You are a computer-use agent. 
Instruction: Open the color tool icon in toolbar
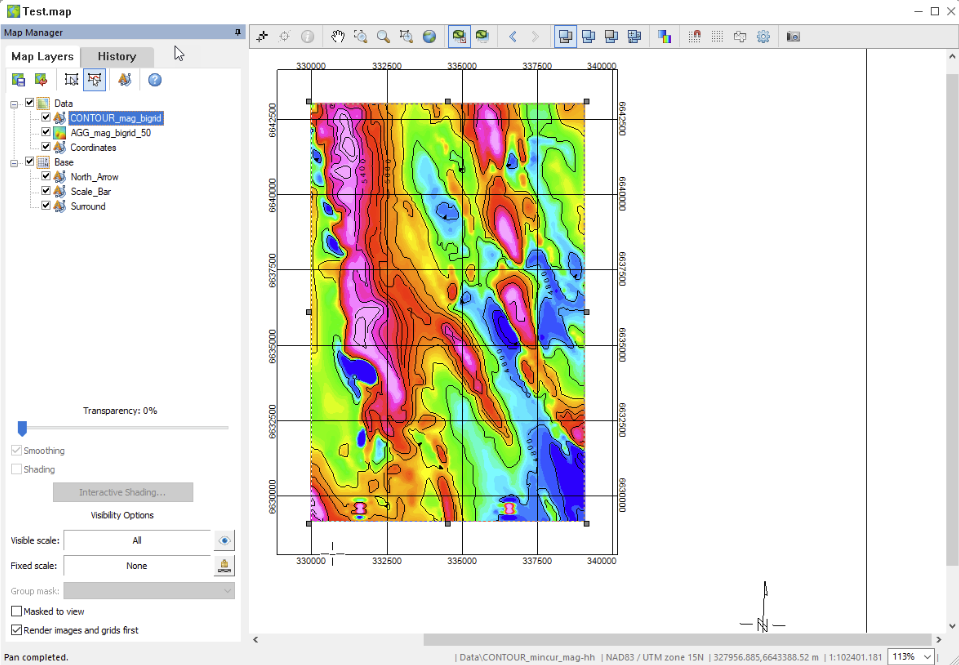[x=665, y=37]
